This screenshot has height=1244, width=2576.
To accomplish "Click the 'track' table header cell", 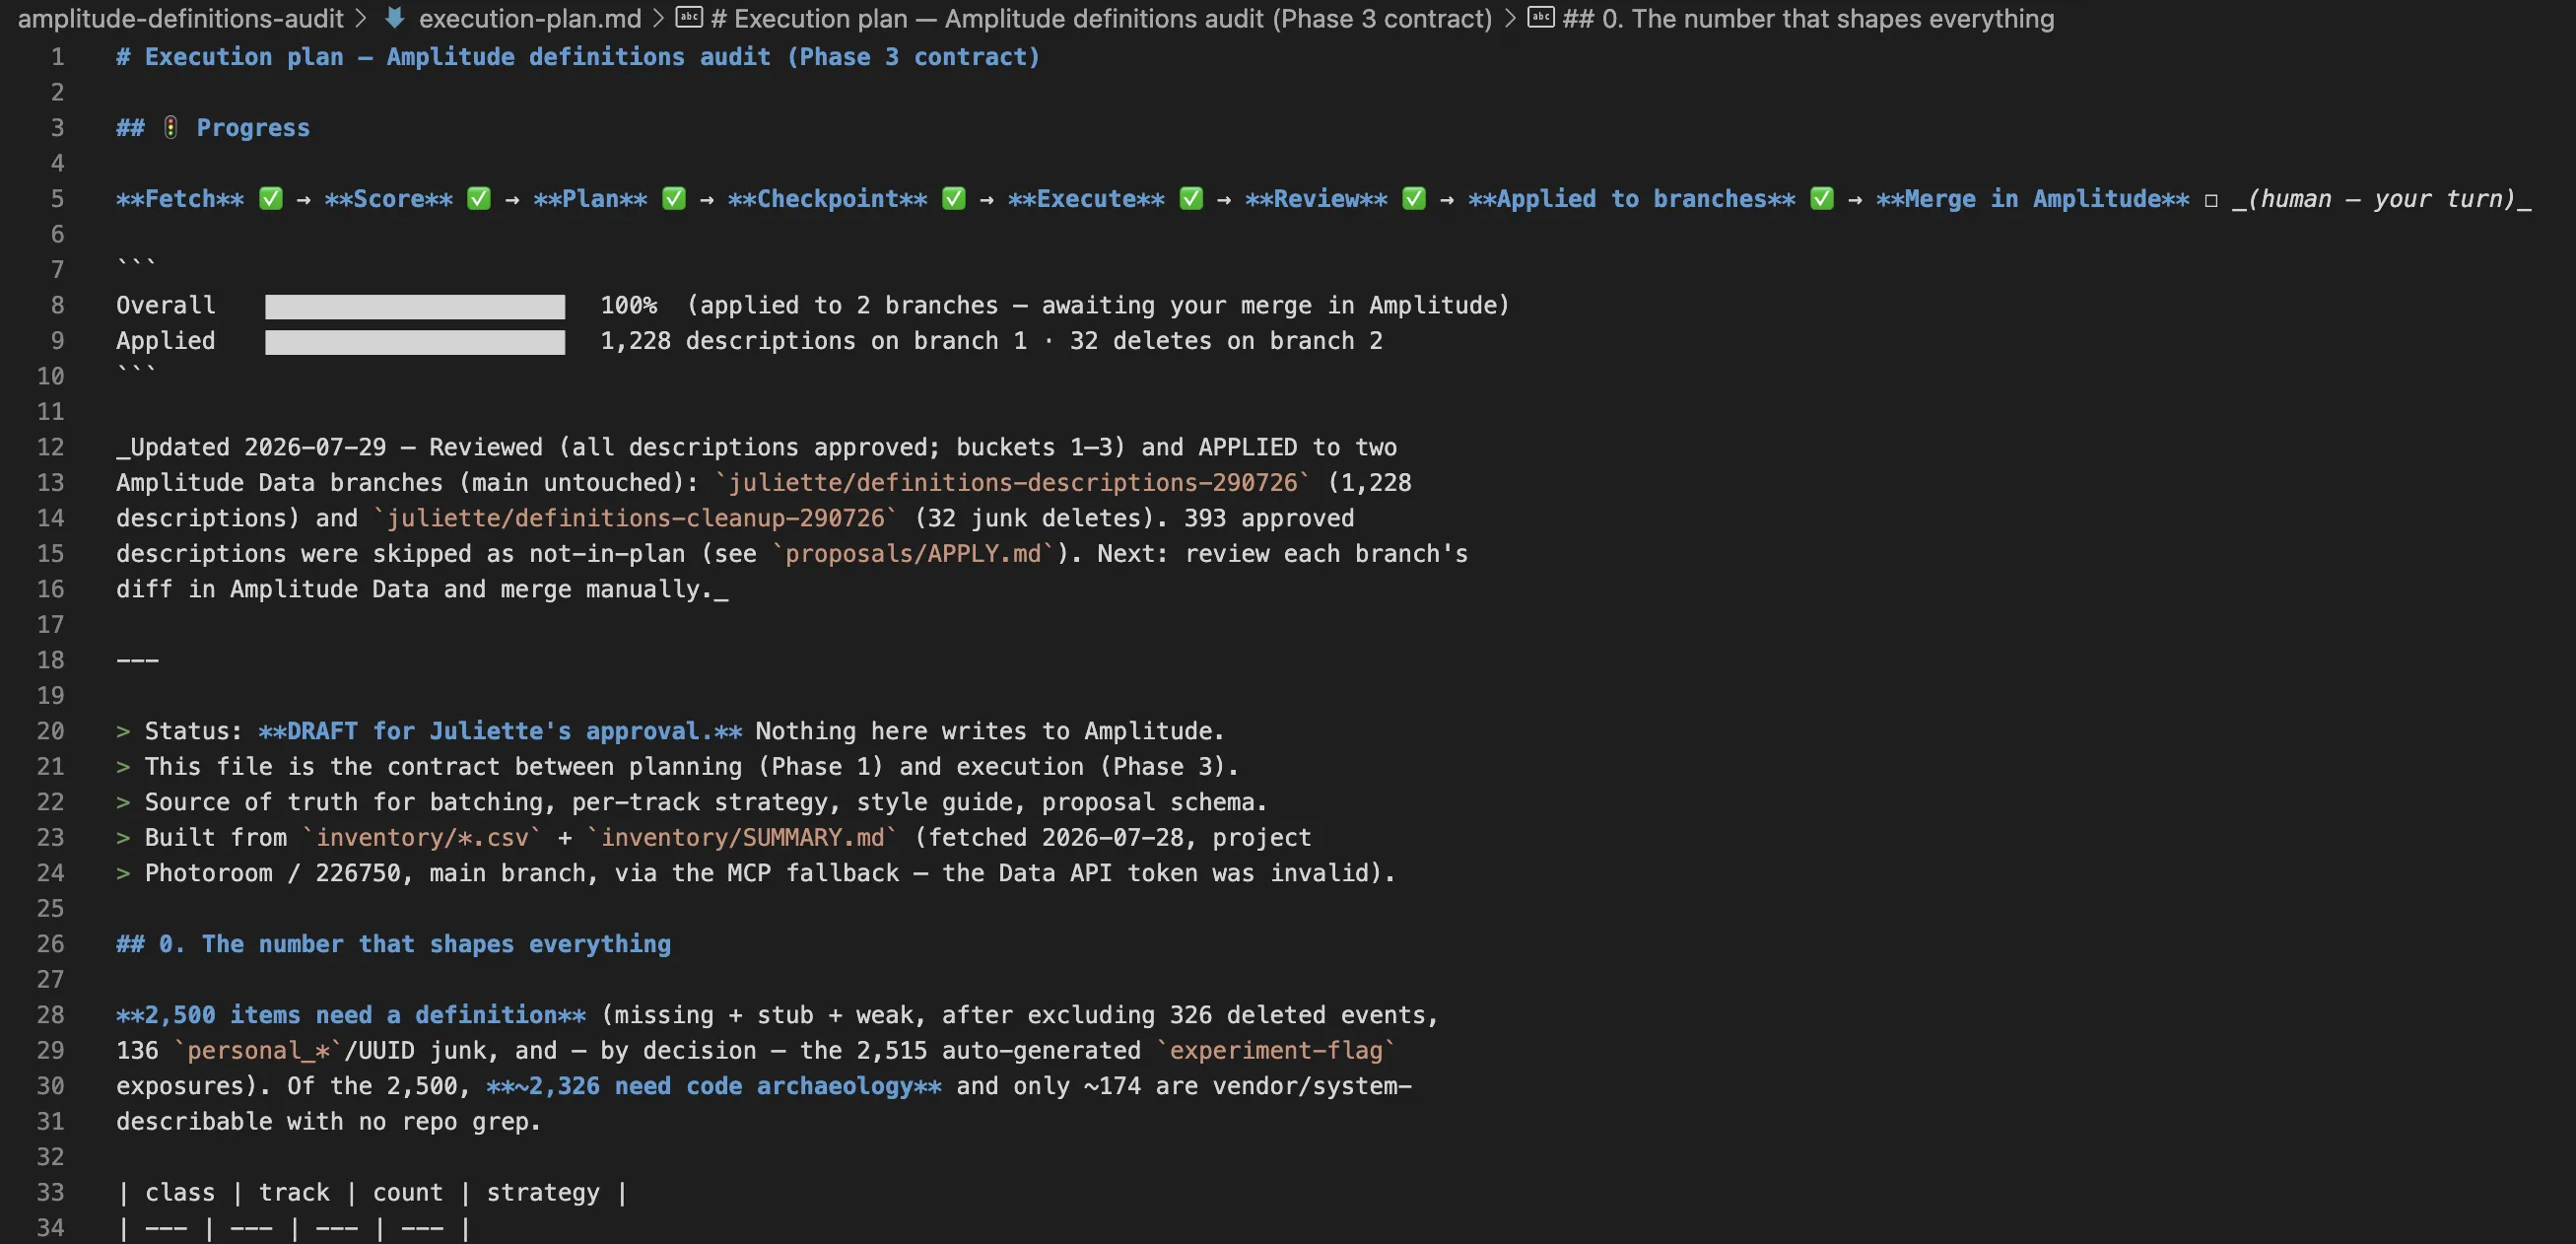I will pos(294,1192).
